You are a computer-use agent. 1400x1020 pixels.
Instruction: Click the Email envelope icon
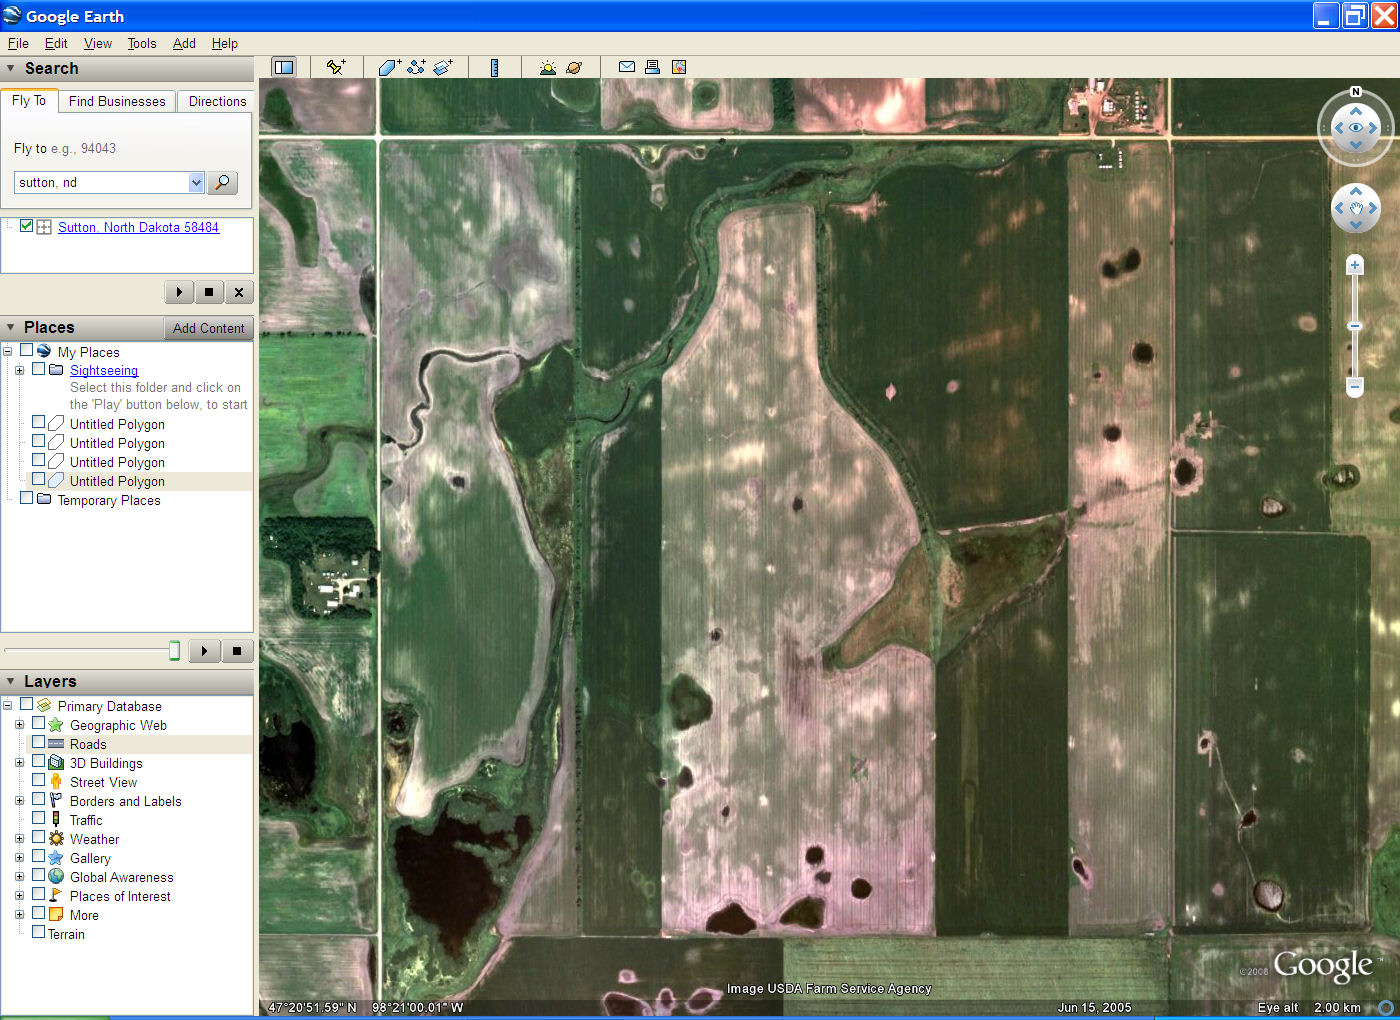click(x=627, y=67)
